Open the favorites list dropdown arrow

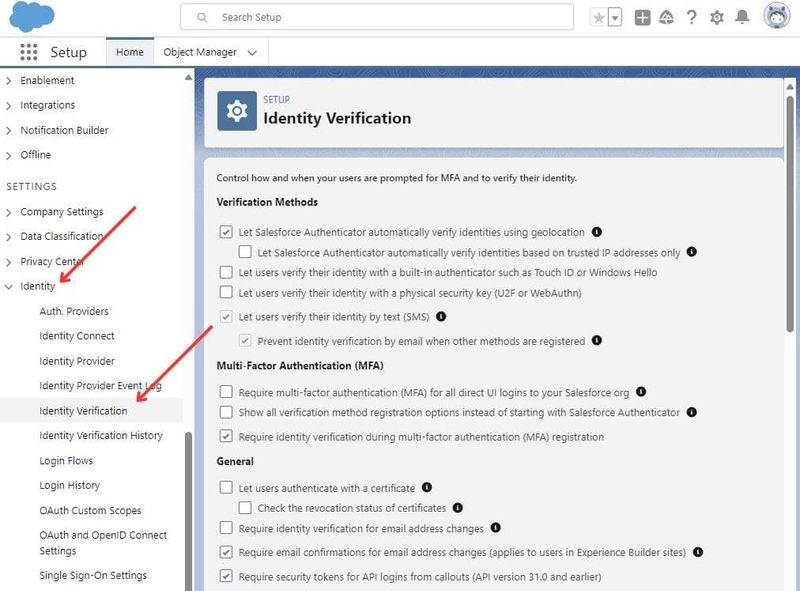pyautogui.click(x=615, y=18)
